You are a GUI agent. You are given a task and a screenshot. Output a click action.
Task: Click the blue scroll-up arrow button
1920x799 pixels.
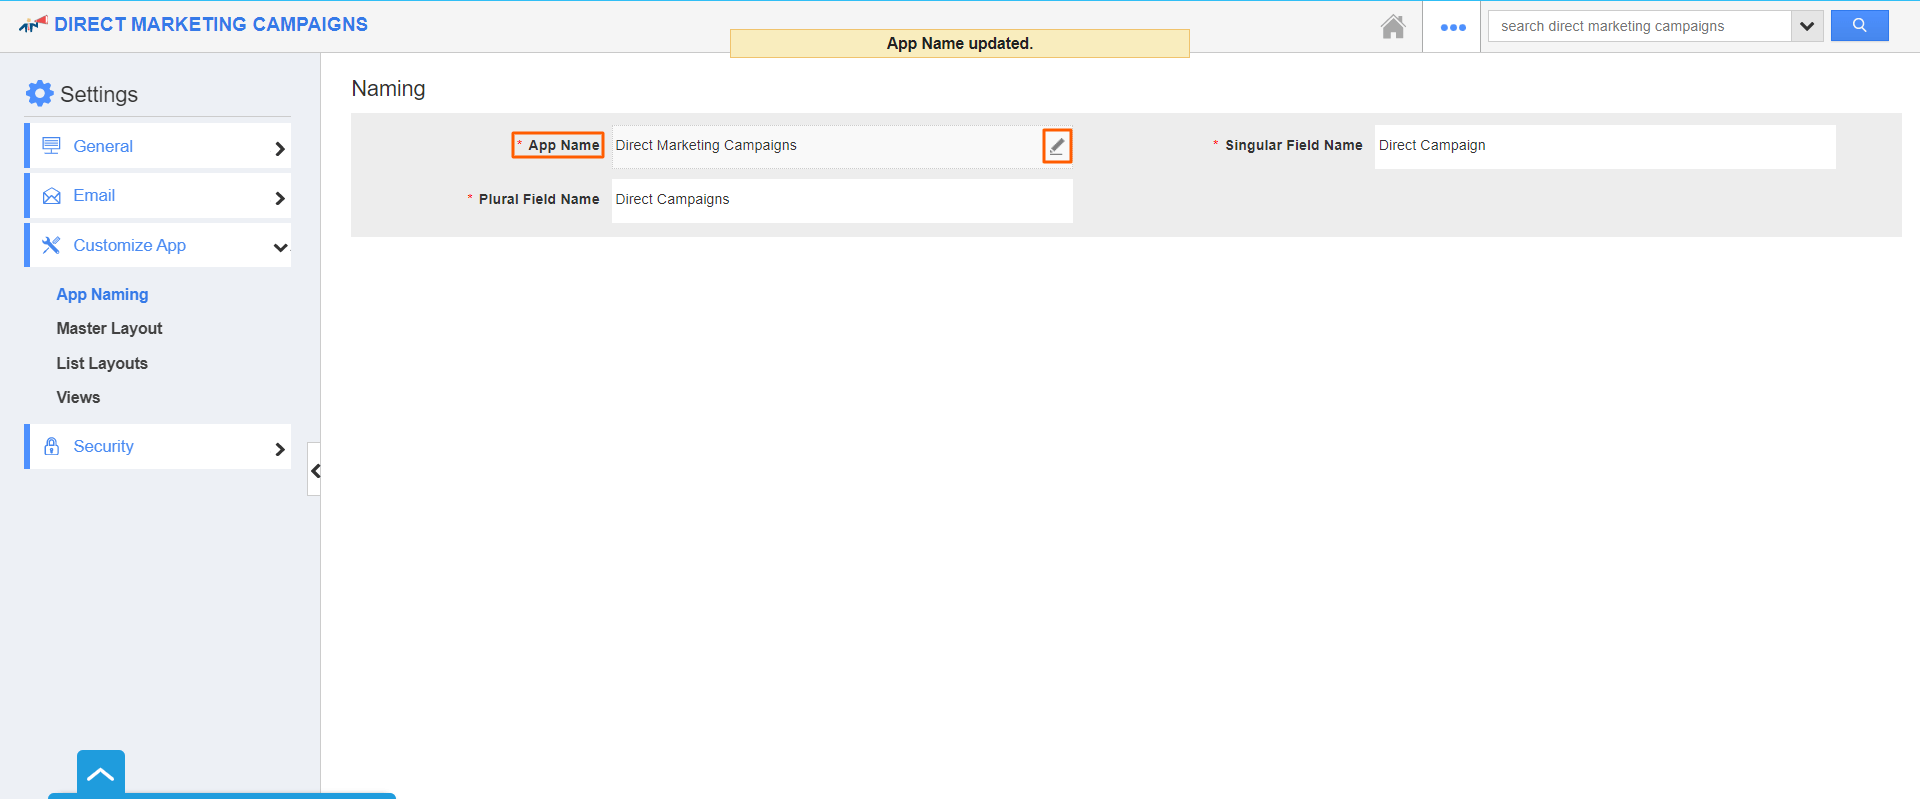click(x=101, y=773)
